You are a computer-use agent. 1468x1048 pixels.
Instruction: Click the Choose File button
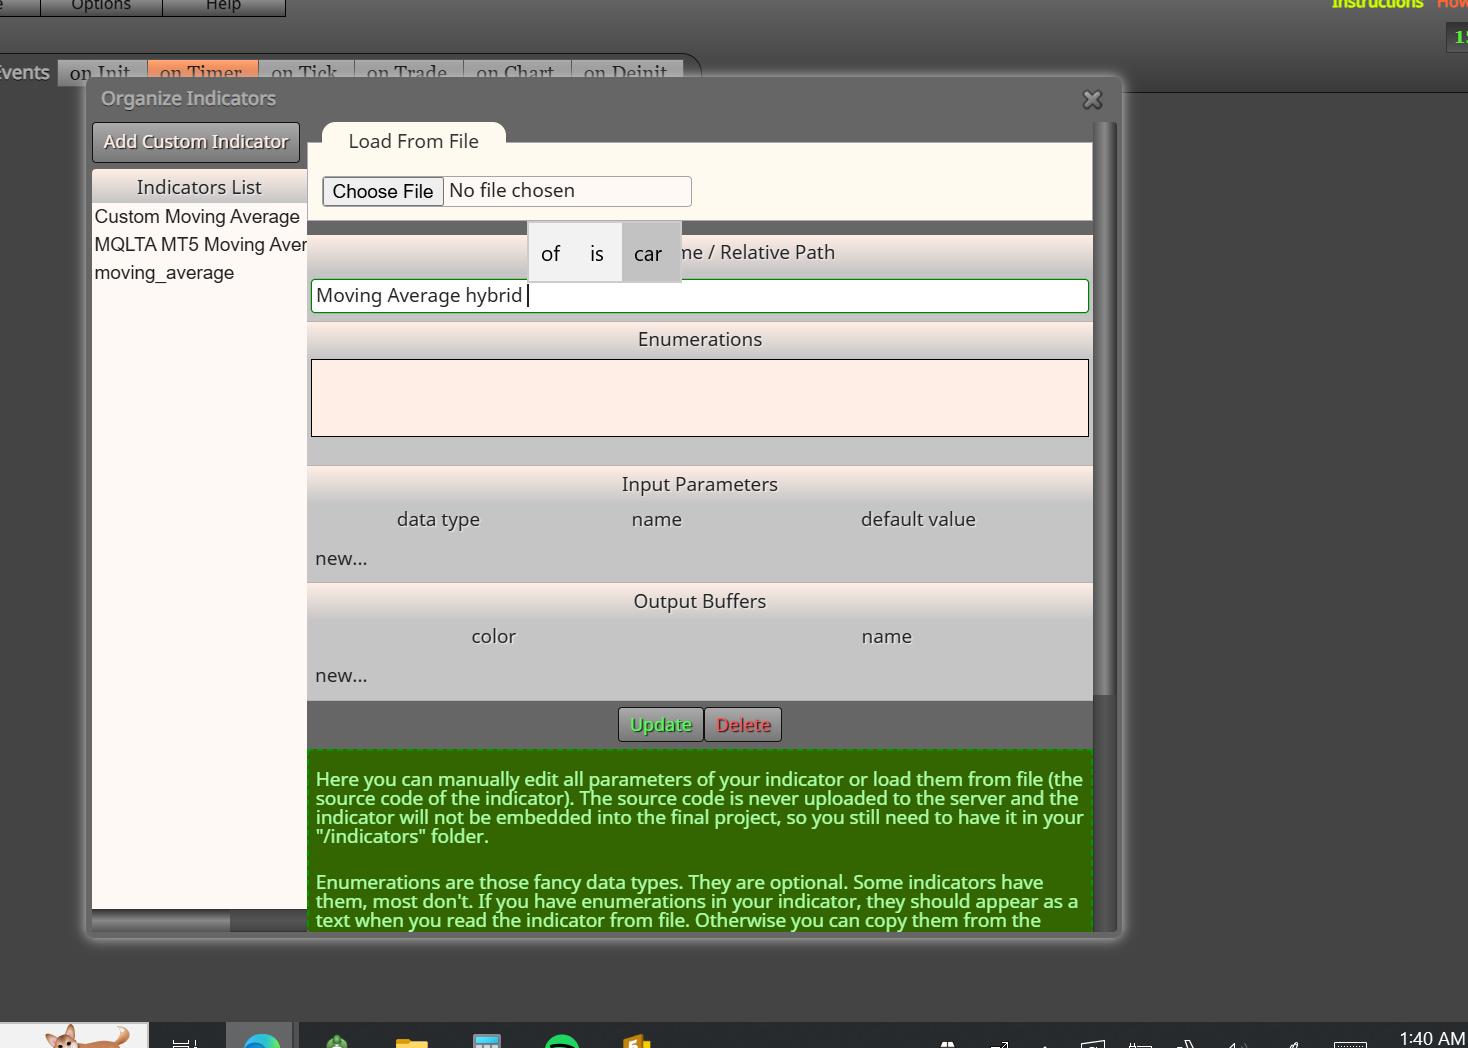383,191
